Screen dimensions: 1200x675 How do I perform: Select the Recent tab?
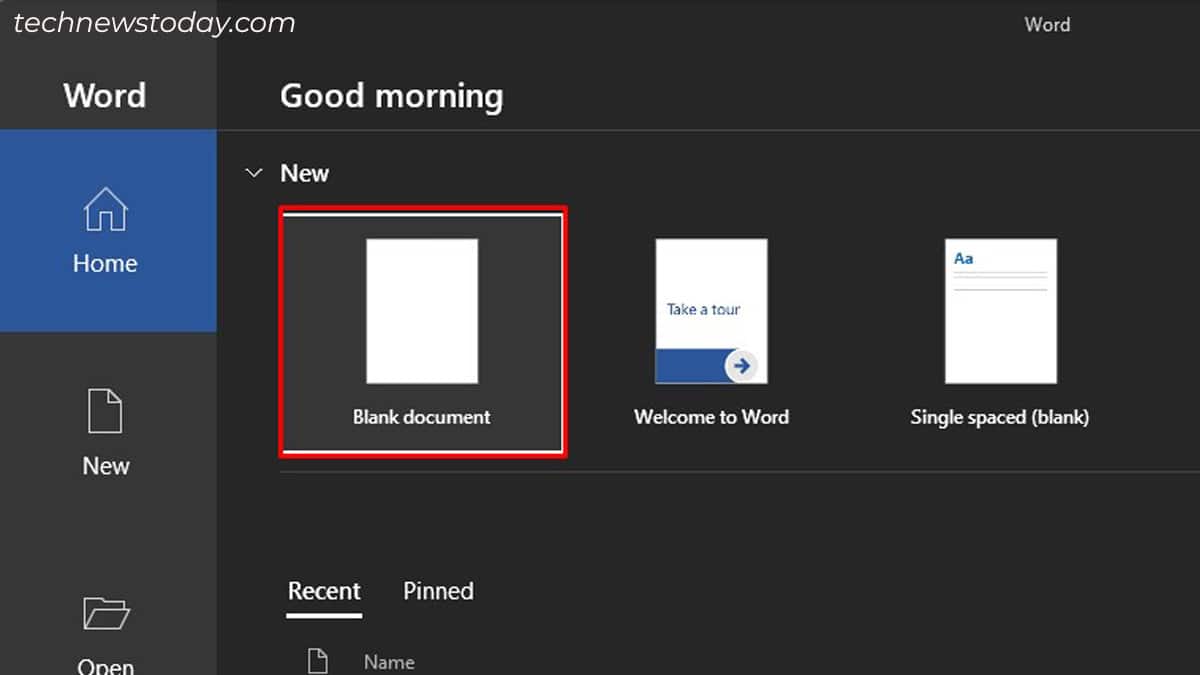(324, 591)
